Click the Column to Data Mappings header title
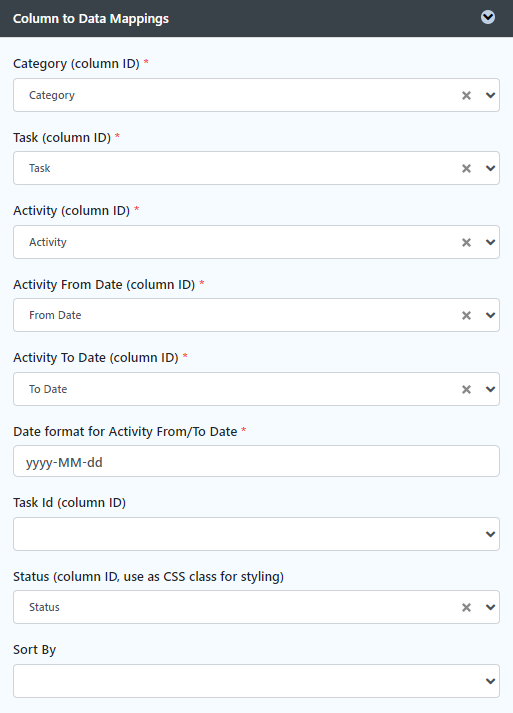Viewport: 513px width, 713px height. [91, 19]
